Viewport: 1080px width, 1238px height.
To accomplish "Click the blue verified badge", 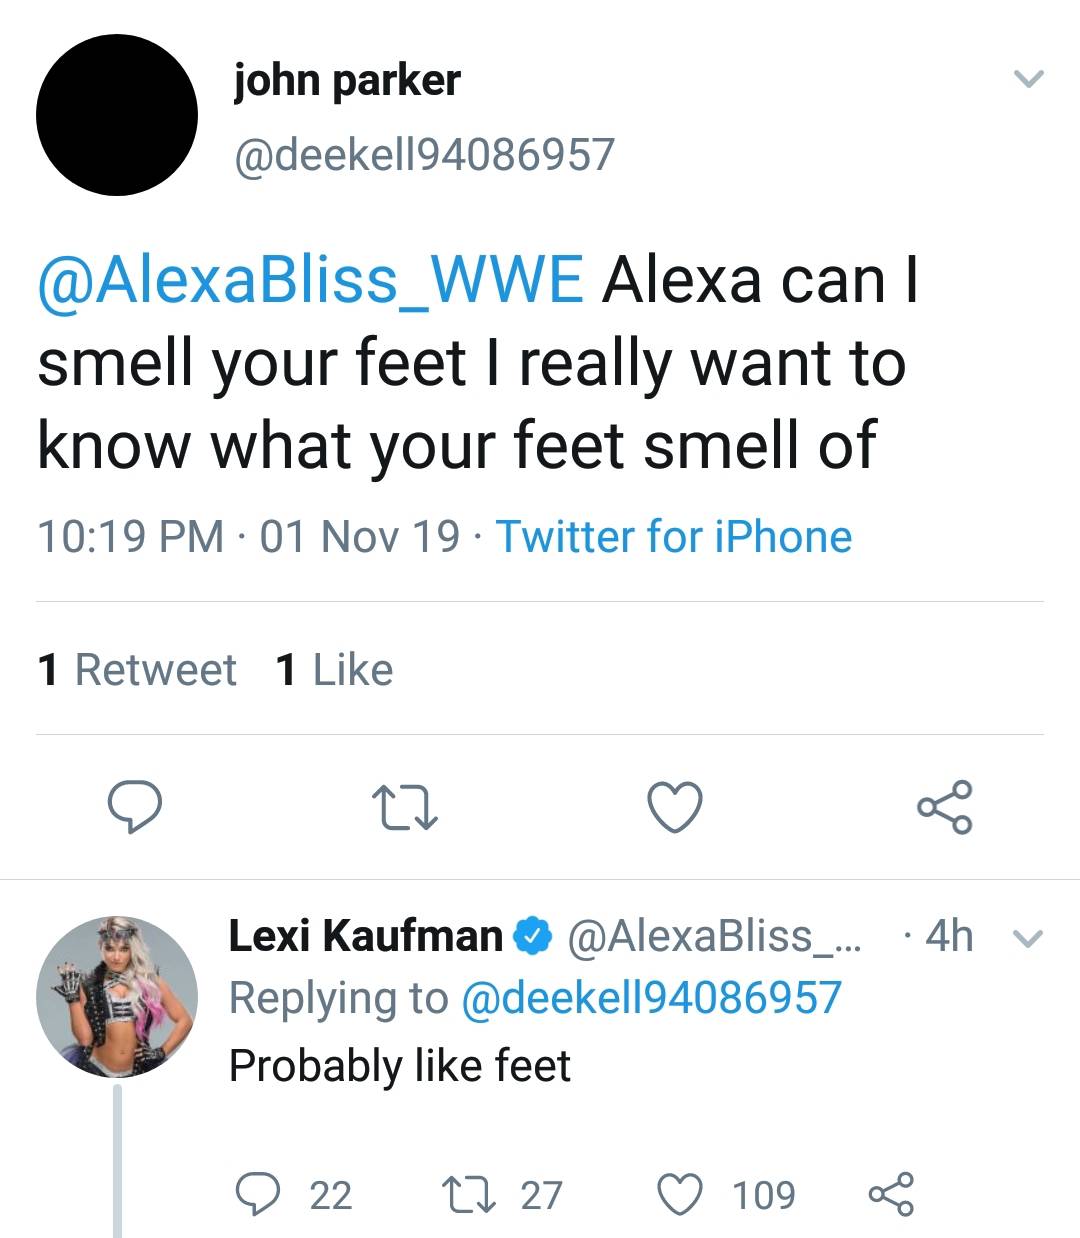I will click(x=533, y=936).
